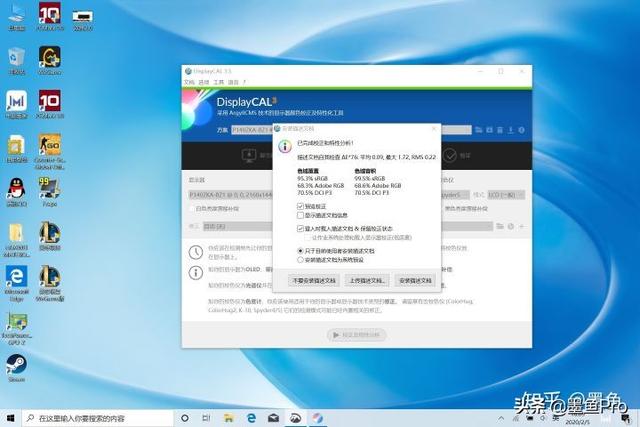Toggle load calibration on login checkbox
Viewport: 640px width, 427px height.
point(300,229)
